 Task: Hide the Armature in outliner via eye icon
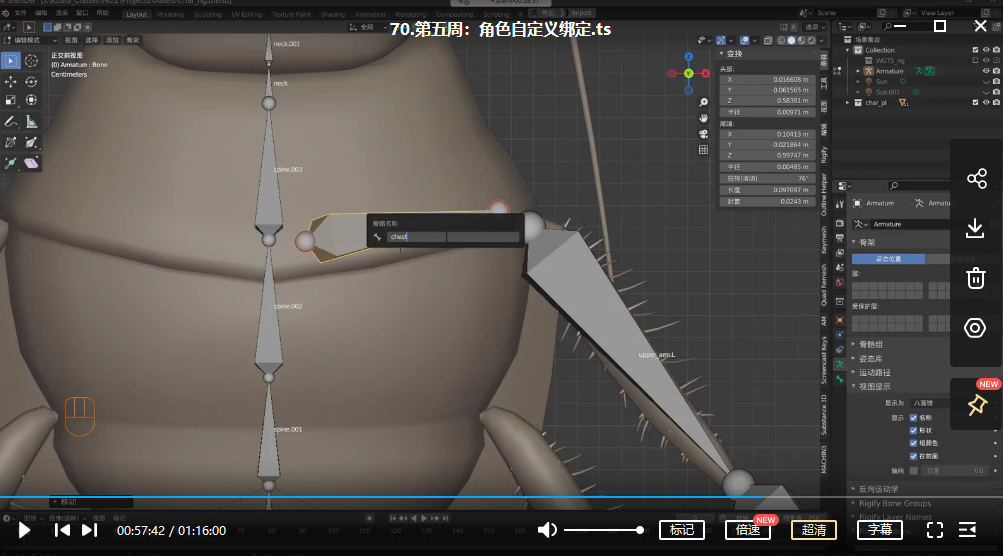pos(986,71)
